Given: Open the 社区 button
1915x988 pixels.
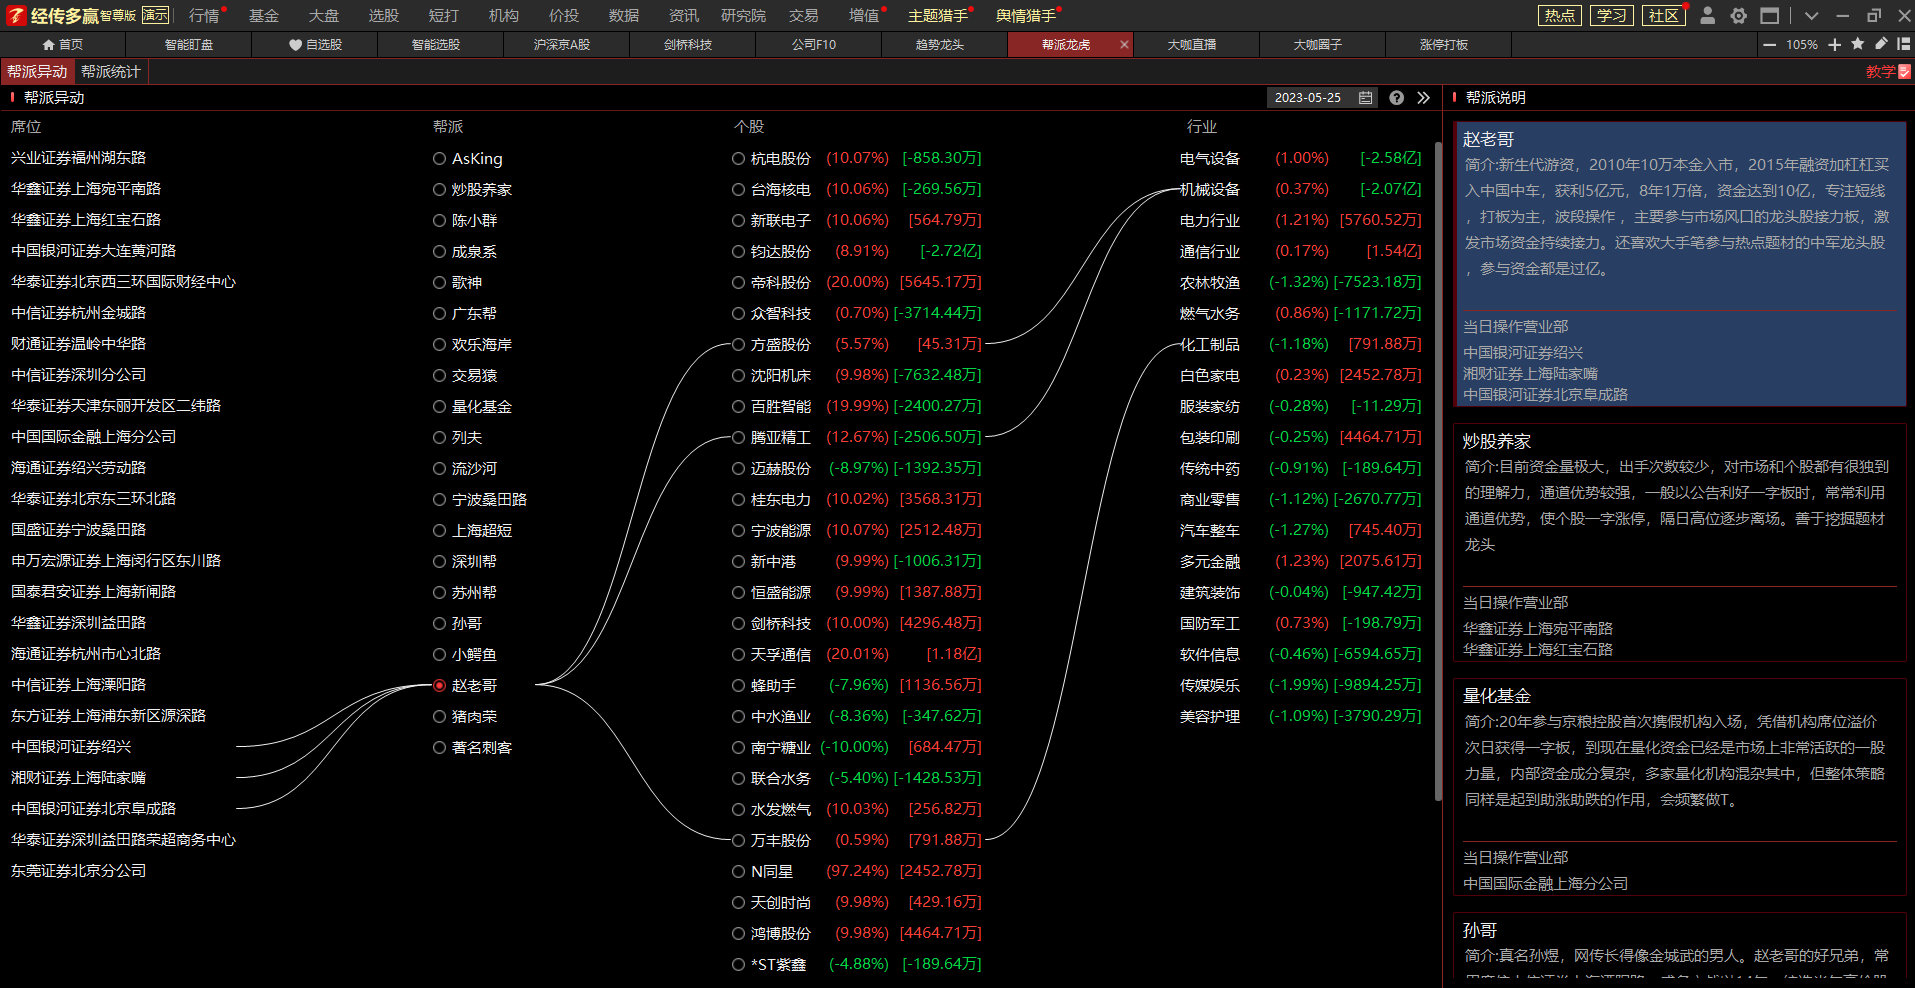Looking at the screenshot, I should 1664,15.
